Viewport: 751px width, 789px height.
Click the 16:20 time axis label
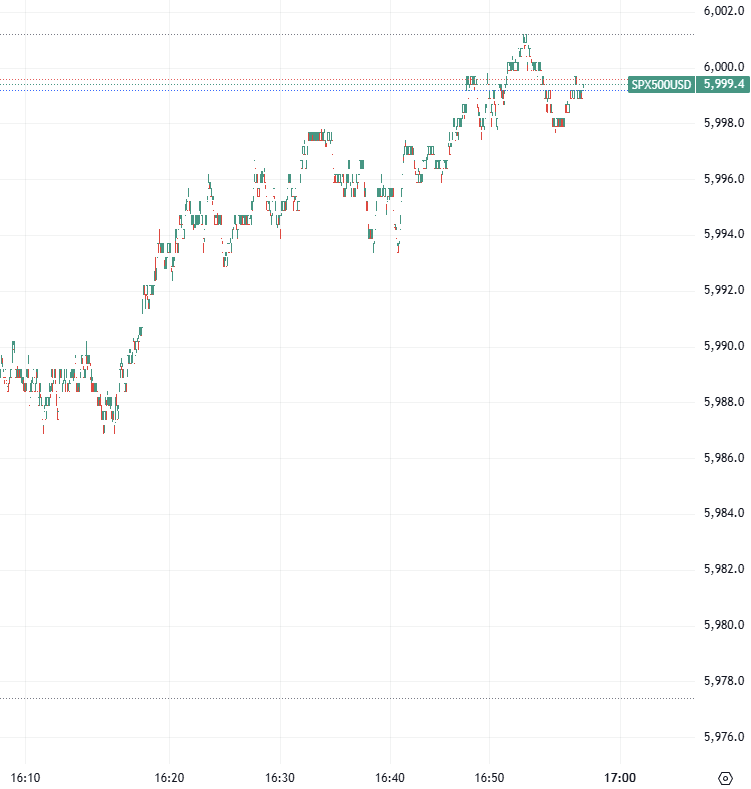169,777
